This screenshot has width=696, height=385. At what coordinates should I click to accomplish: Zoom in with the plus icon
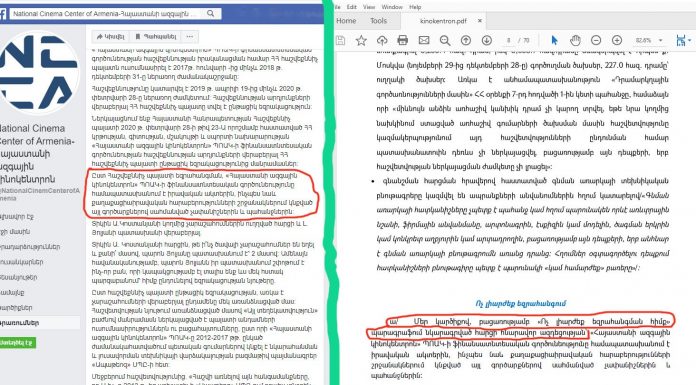click(617, 40)
